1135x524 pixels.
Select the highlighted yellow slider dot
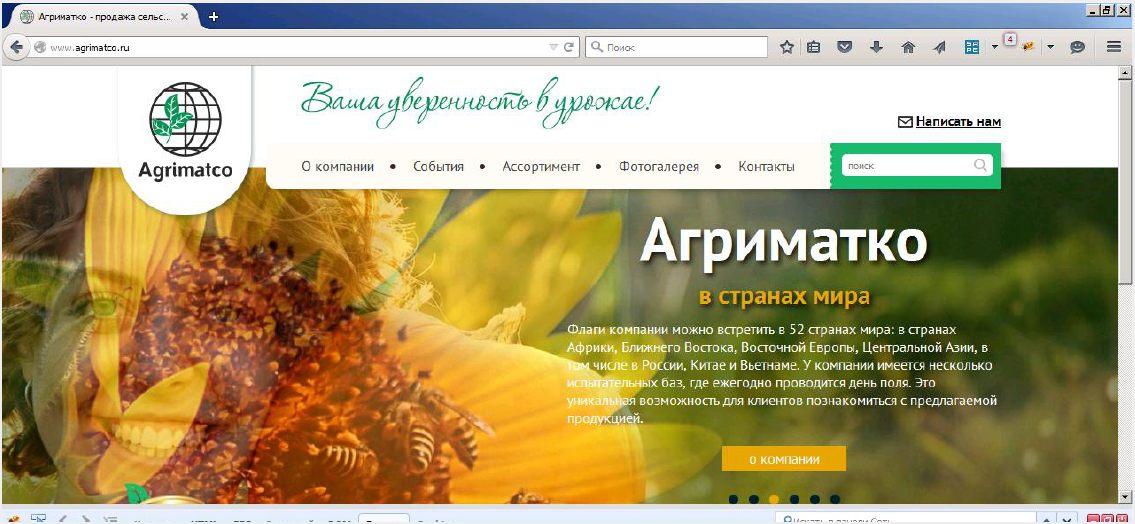(x=773, y=499)
